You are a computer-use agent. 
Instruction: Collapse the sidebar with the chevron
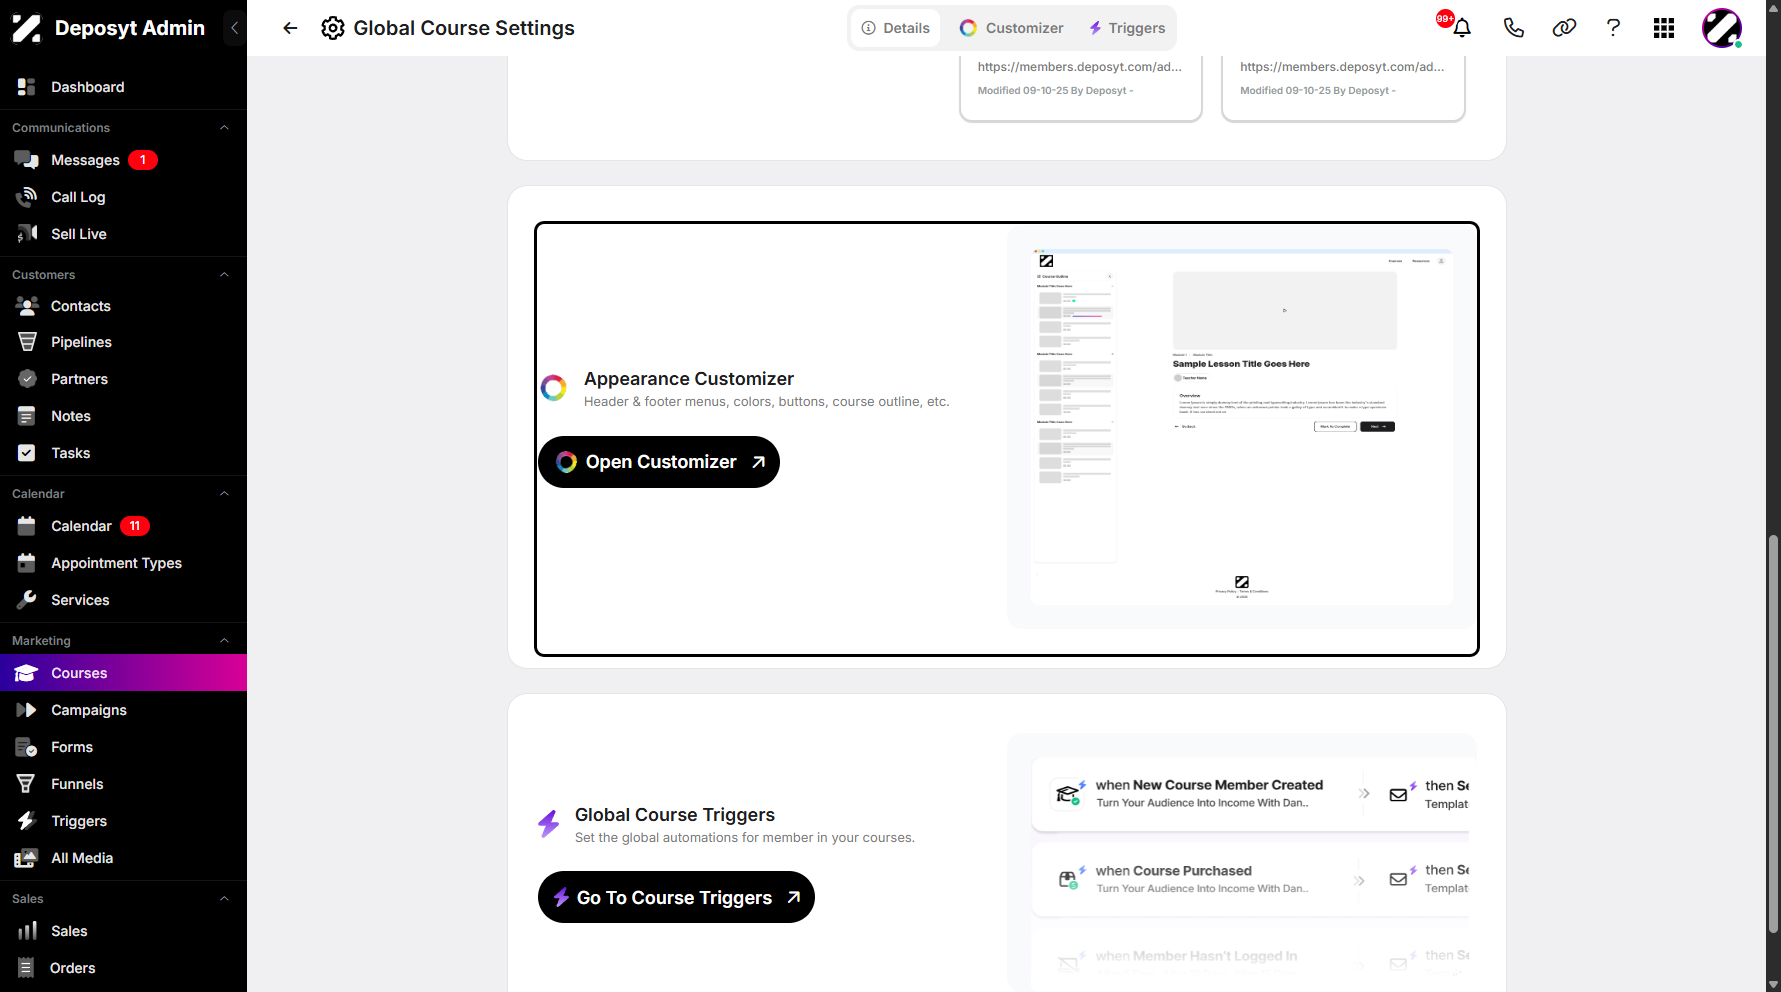coord(235,28)
